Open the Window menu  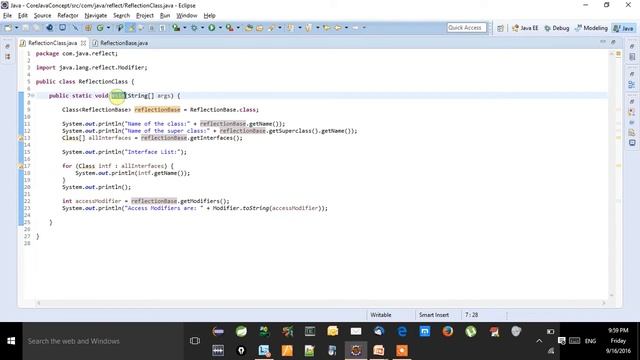click(187, 16)
